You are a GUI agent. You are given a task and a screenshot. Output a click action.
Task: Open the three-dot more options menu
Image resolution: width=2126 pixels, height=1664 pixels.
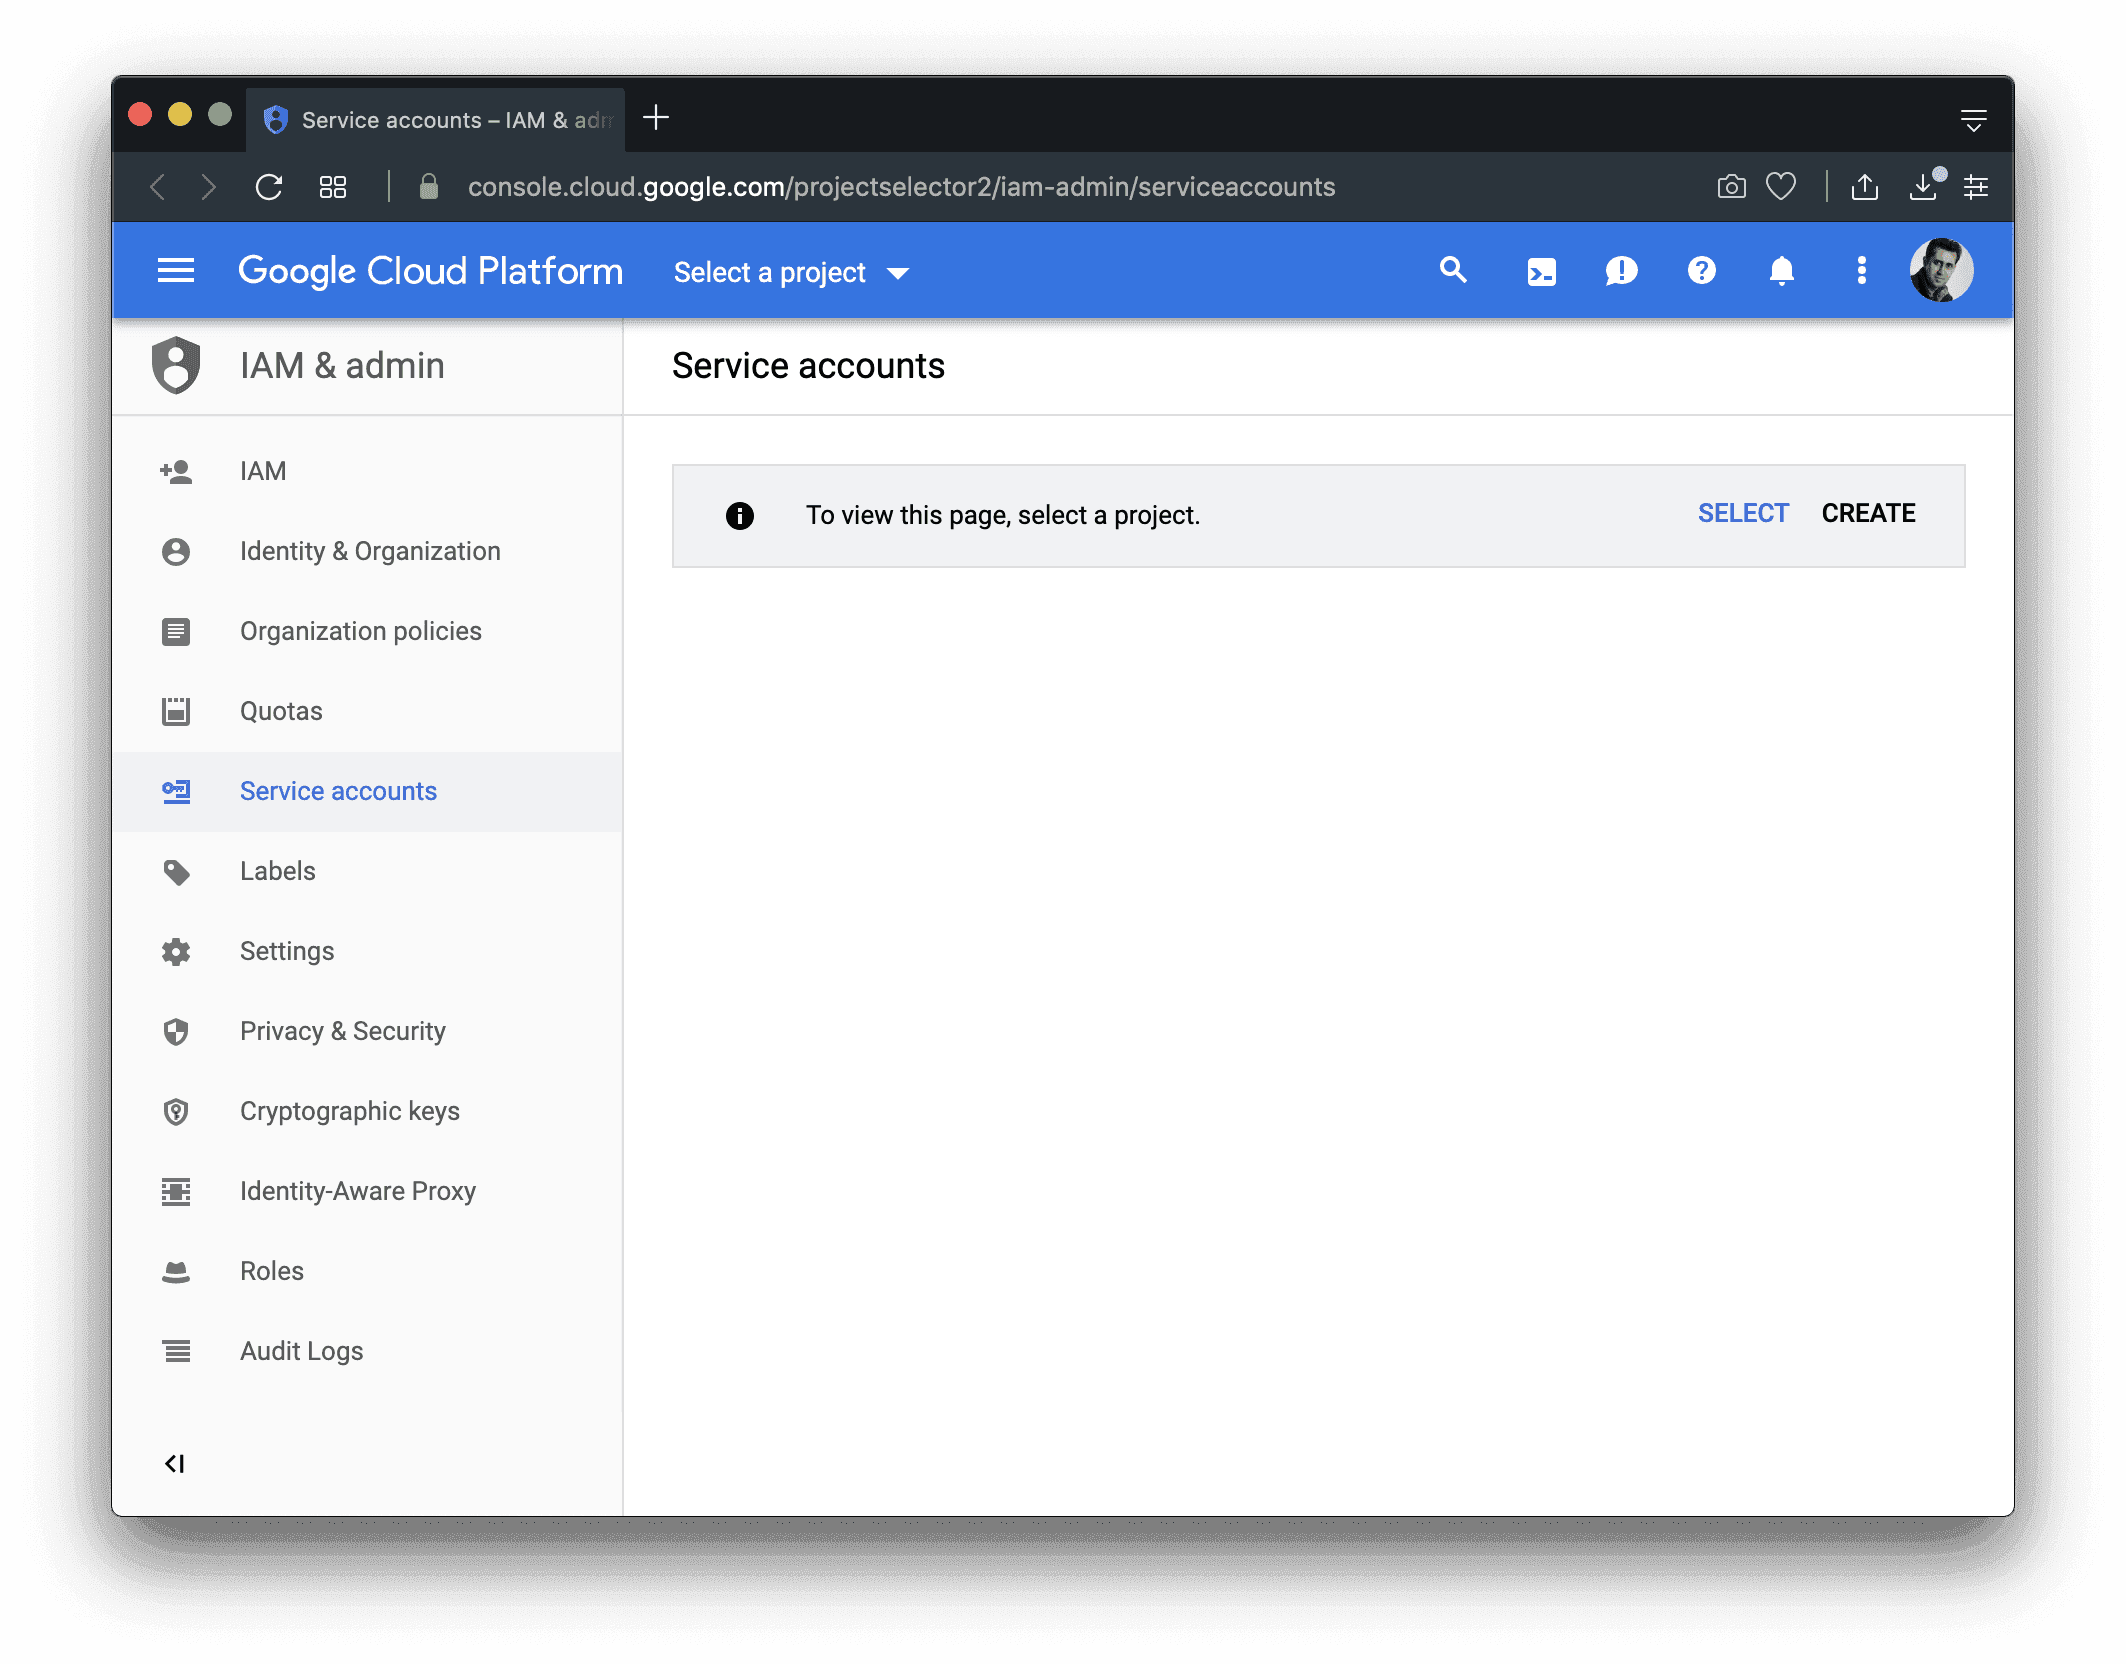pyautogui.click(x=1861, y=271)
